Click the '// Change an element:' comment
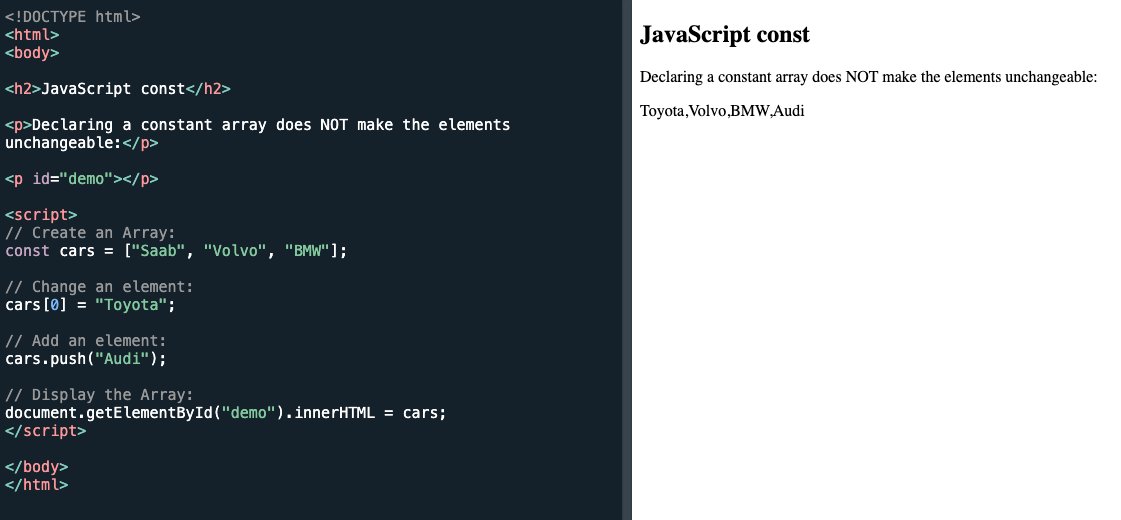Image resolution: width=1121 pixels, height=520 pixels. [99, 287]
